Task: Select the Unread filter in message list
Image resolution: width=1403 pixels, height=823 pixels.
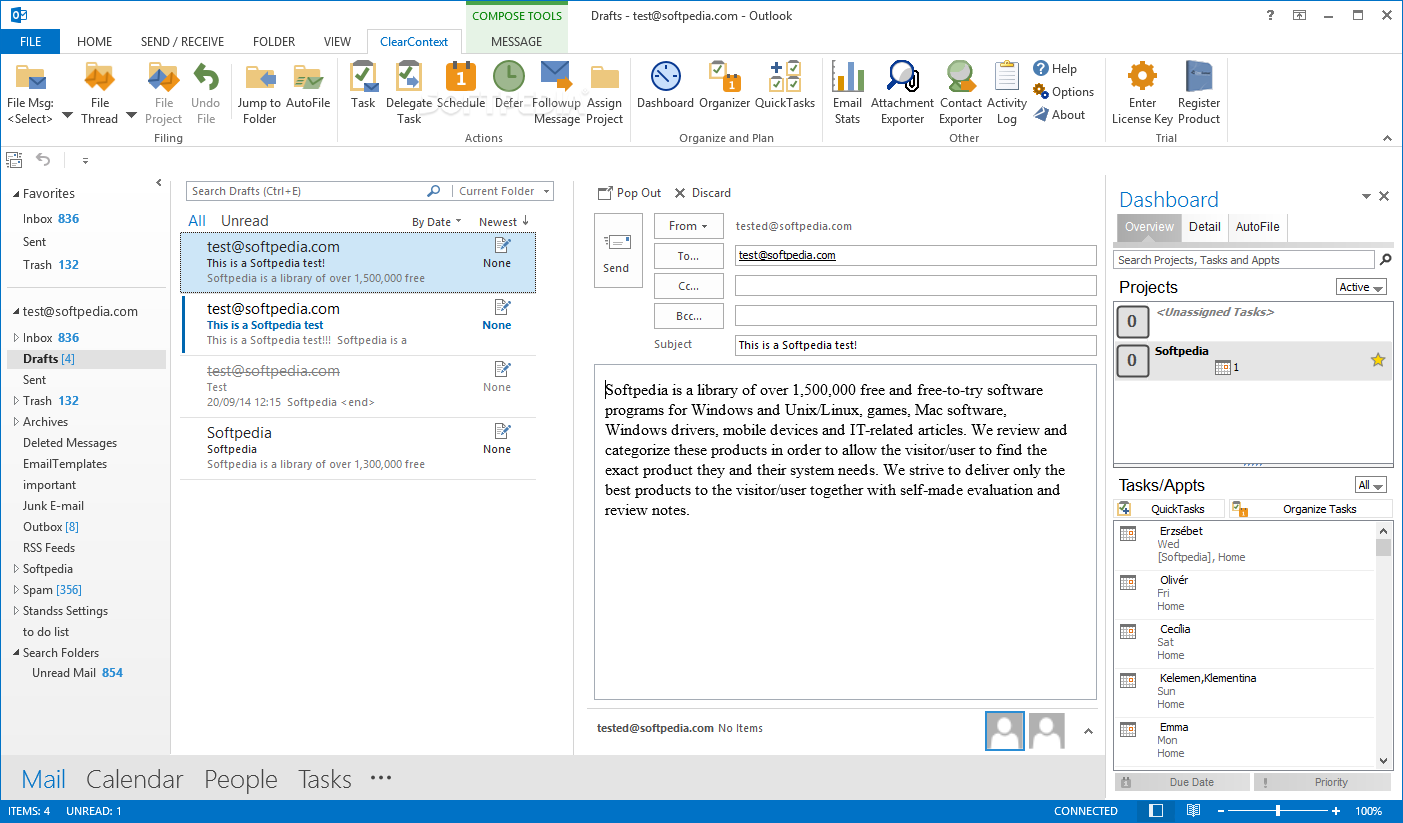Action: tap(245, 221)
